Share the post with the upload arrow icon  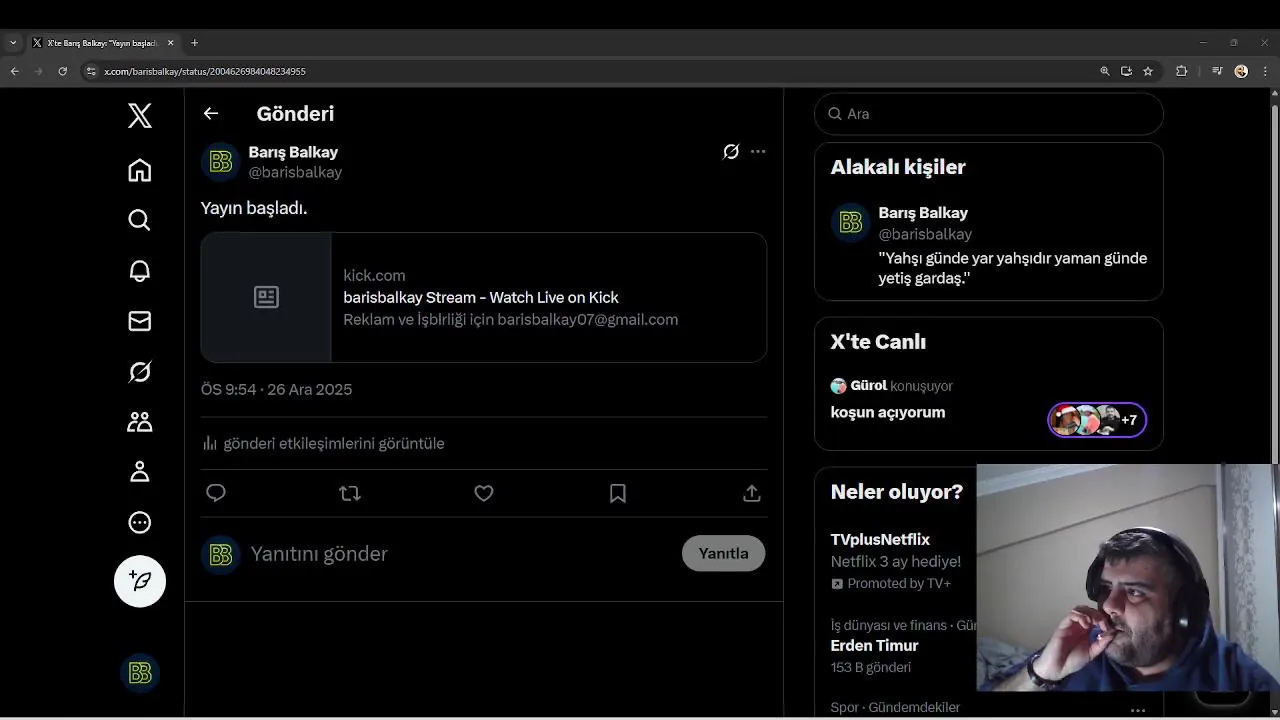coord(752,493)
